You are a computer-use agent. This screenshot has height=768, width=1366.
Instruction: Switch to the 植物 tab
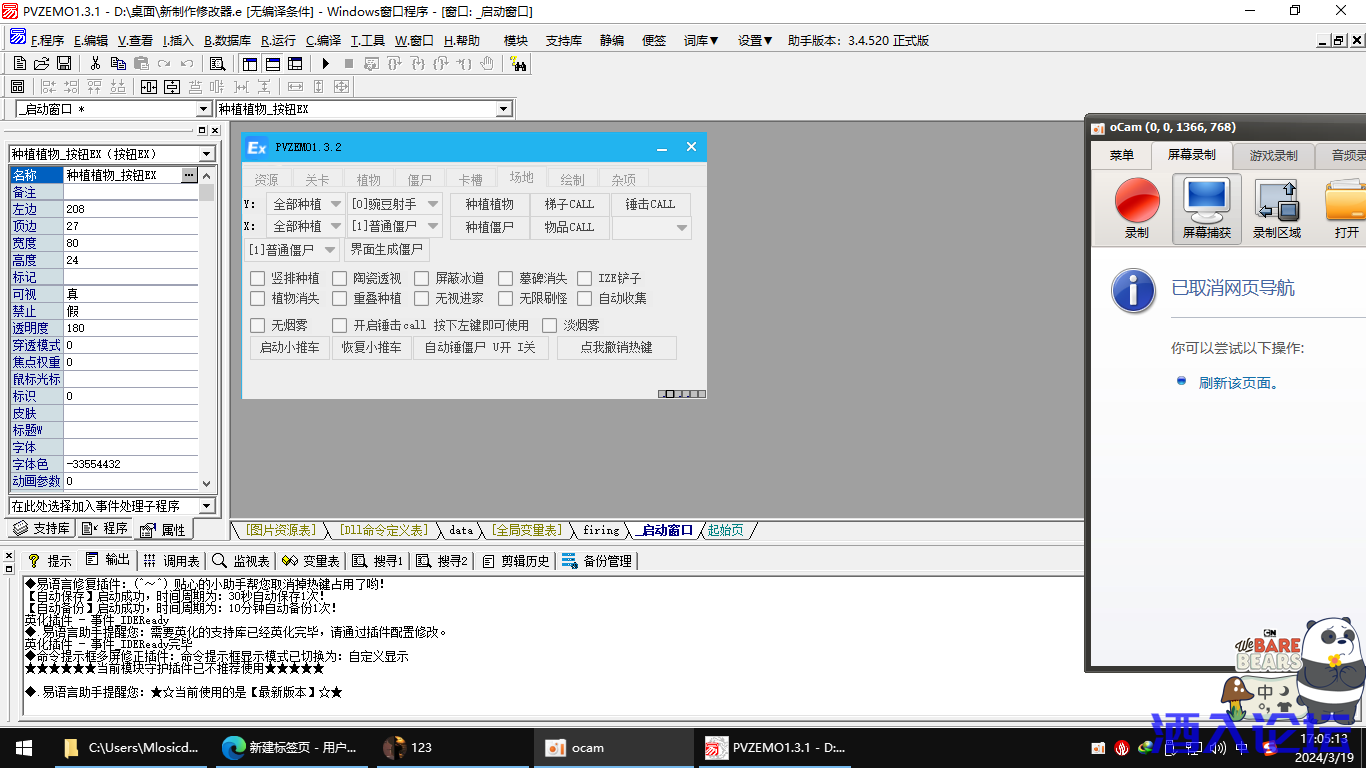coord(368,180)
